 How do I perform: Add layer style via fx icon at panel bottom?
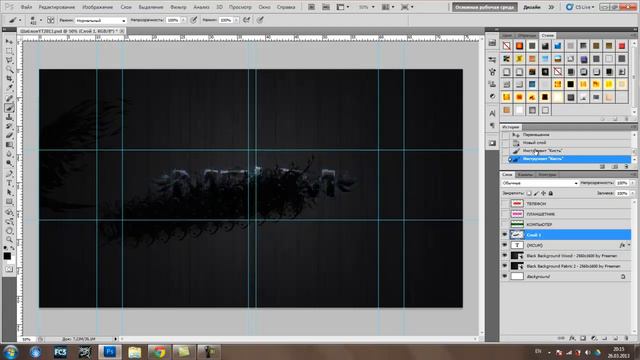572,338
